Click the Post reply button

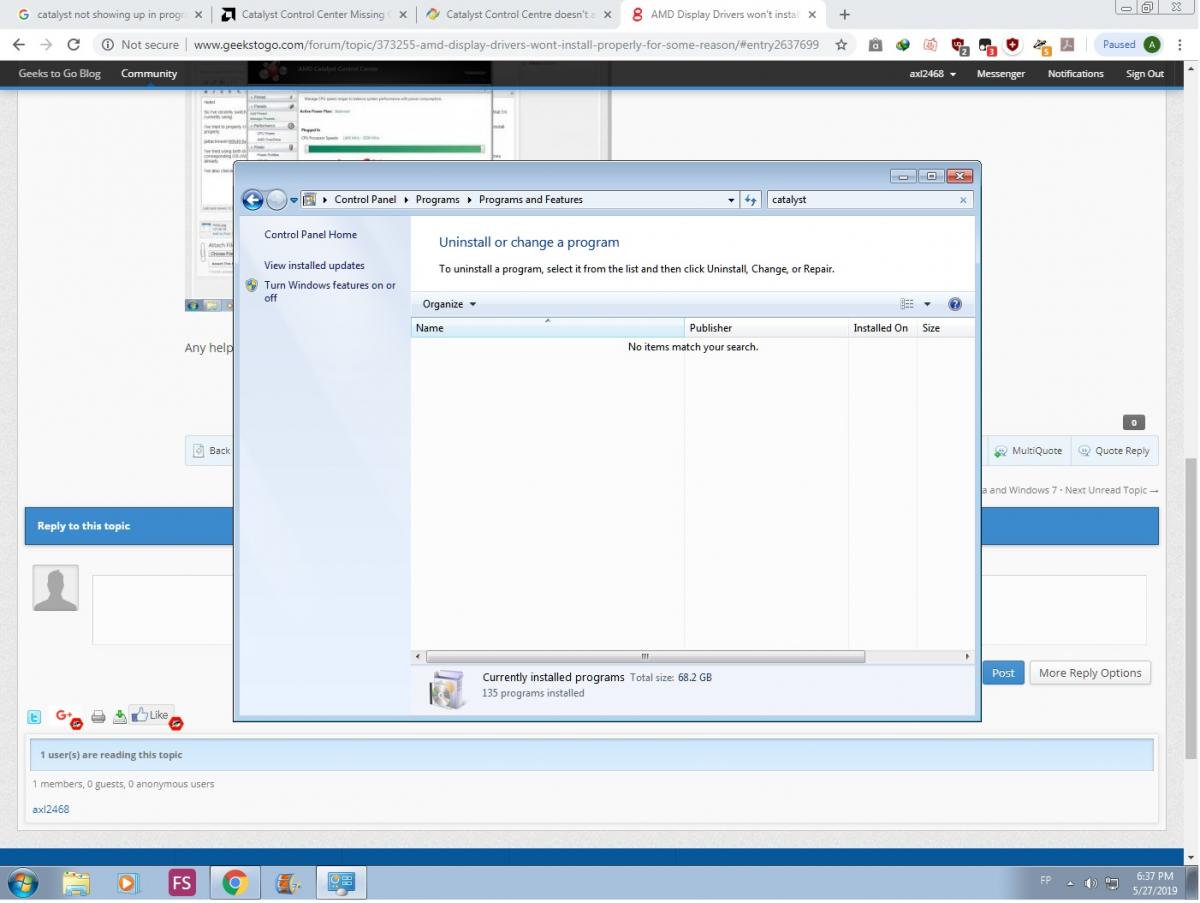[x=1003, y=673]
